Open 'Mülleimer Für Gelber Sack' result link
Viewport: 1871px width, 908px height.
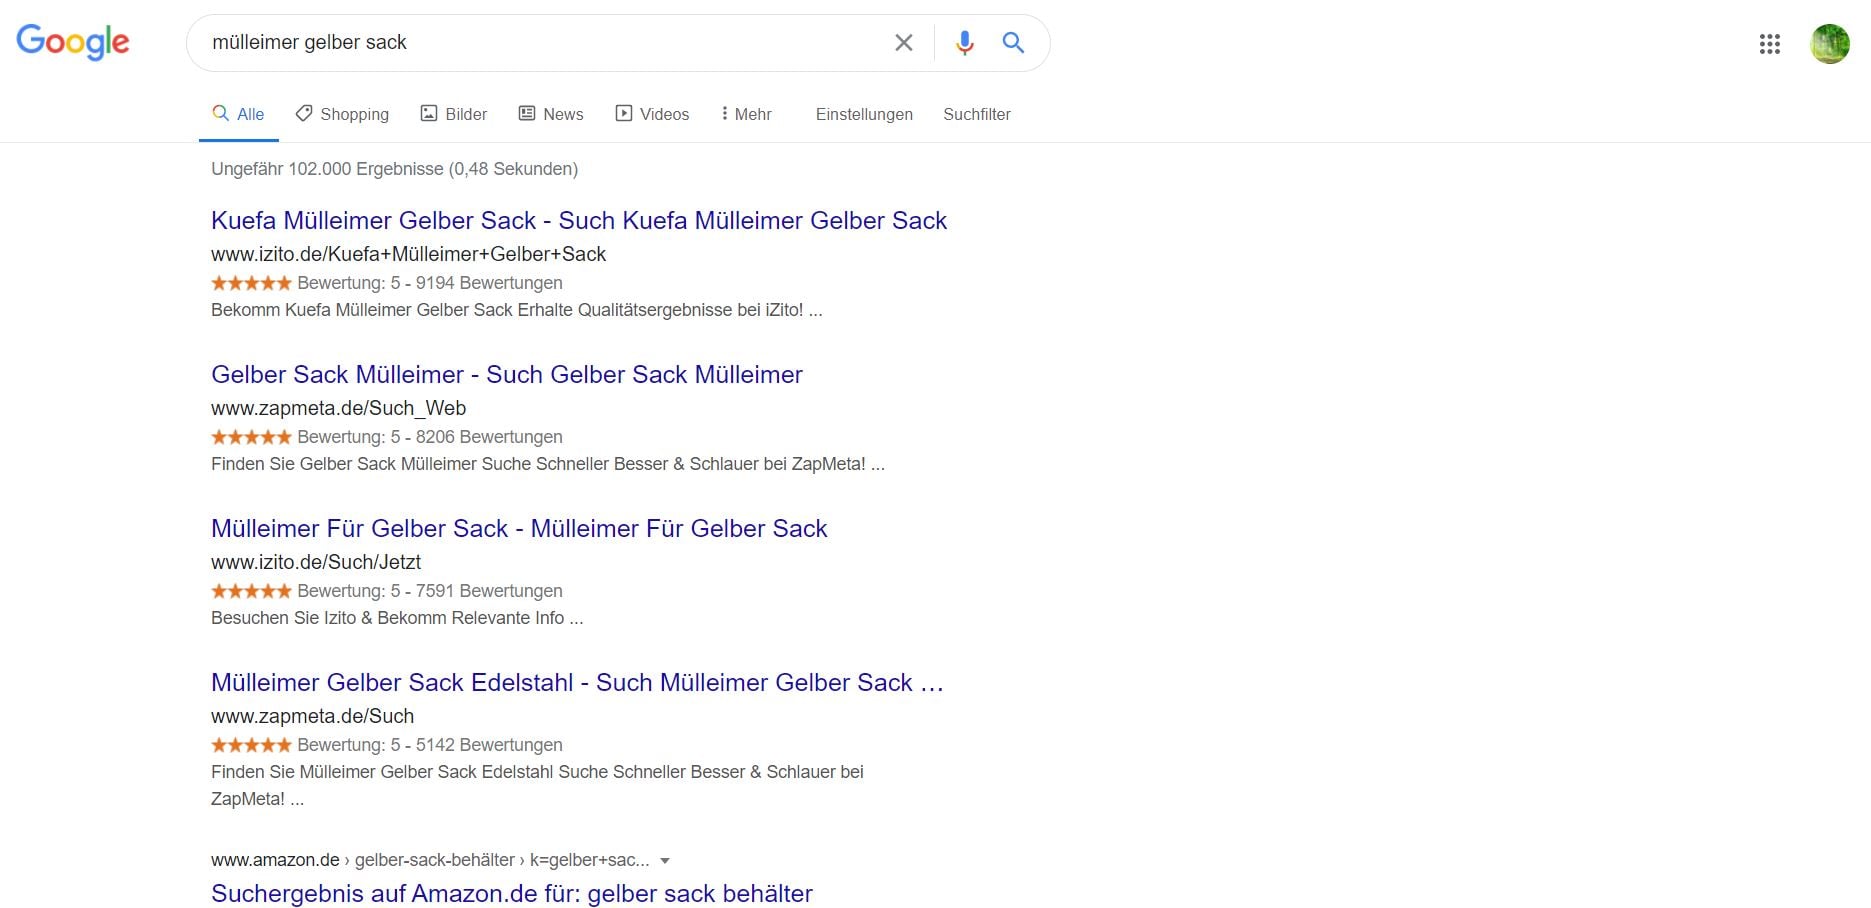[x=519, y=528]
